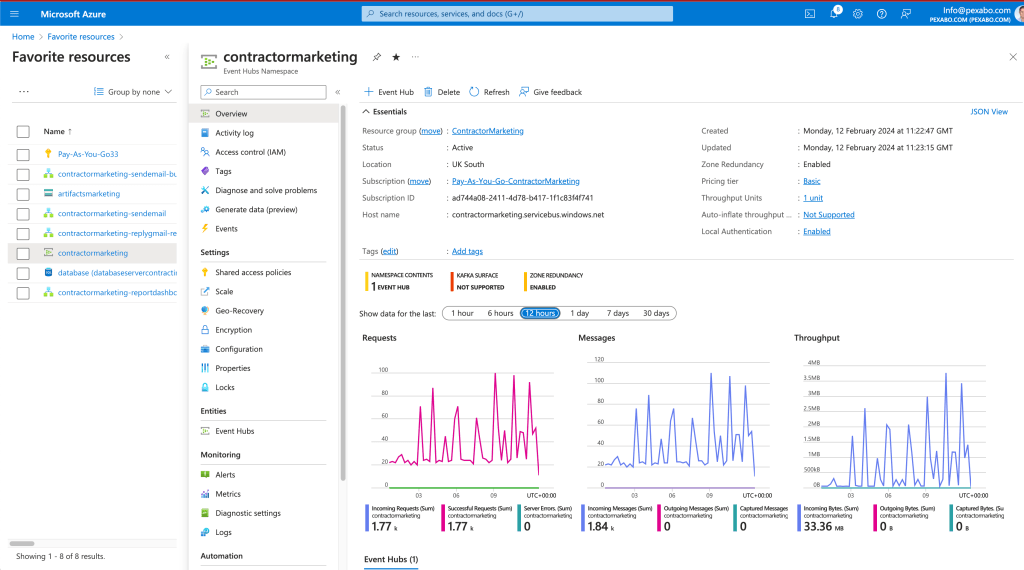Open portal settings gear
The height and width of the screenshot is (570, 1024).
(x=857, y=14)
